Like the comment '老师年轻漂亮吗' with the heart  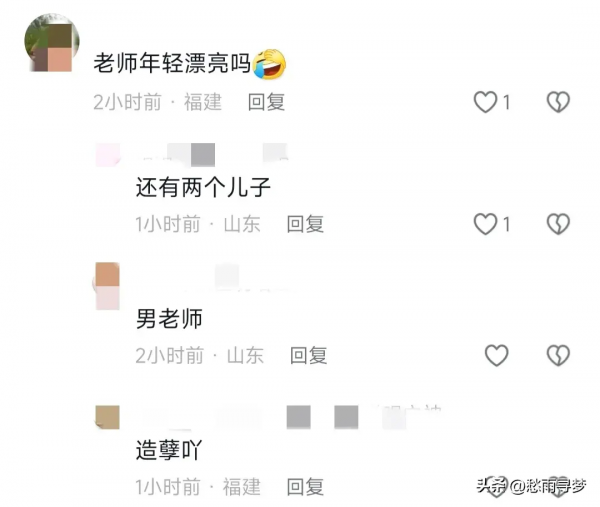tap(486, 102)
